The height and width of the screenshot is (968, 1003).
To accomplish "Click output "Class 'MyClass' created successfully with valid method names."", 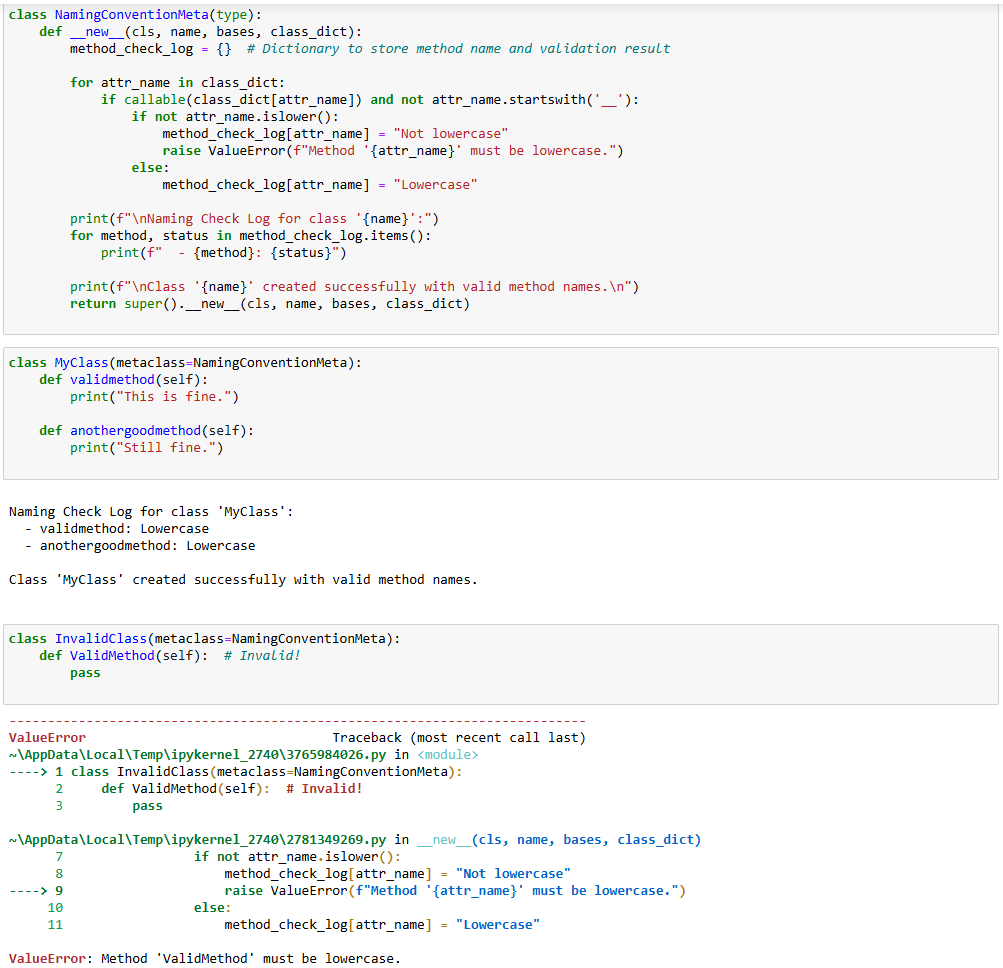I will tap(243, 580).
